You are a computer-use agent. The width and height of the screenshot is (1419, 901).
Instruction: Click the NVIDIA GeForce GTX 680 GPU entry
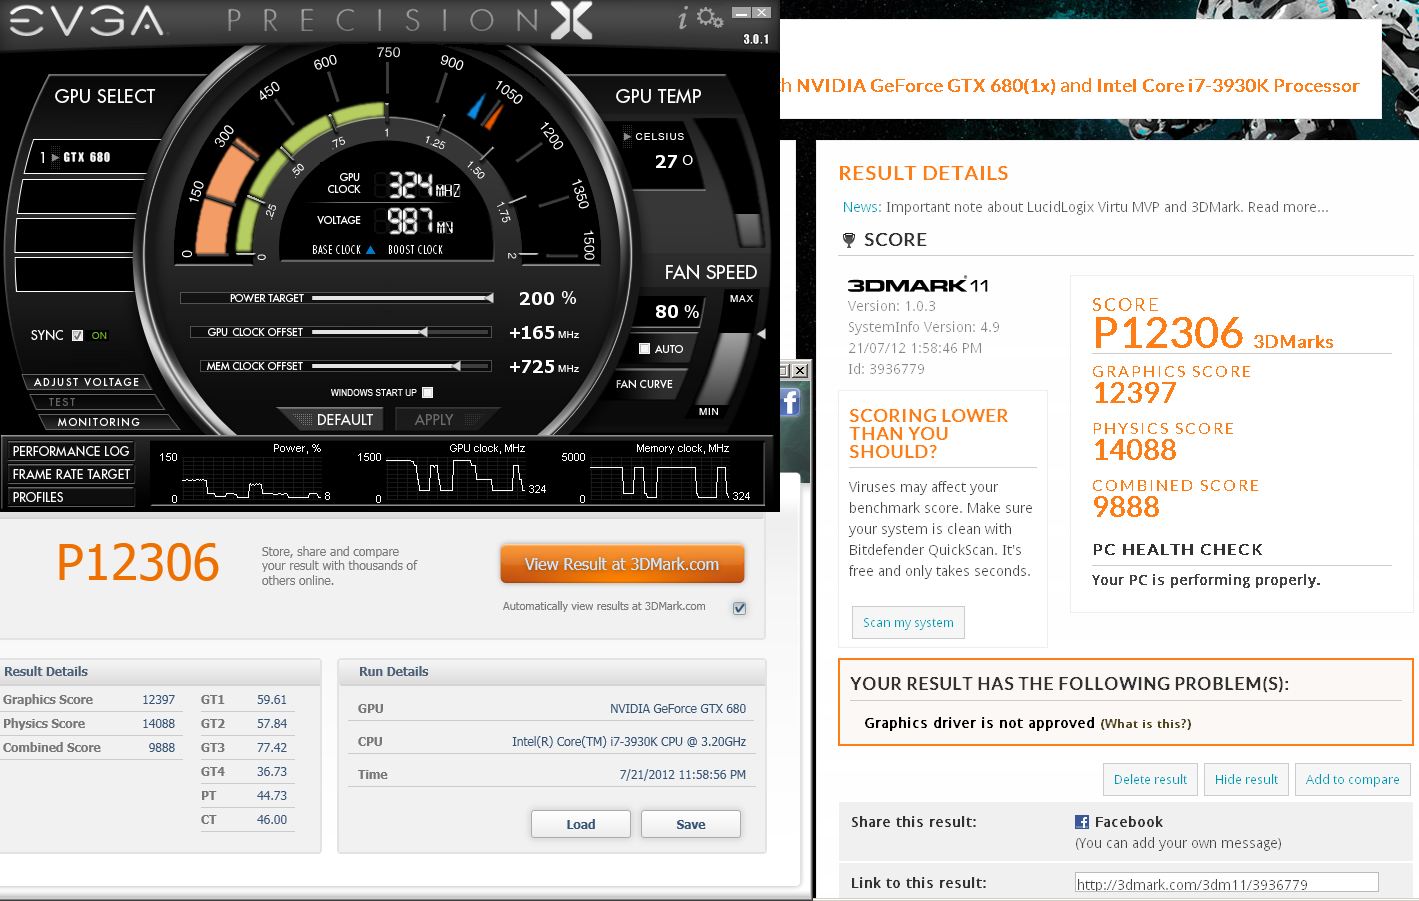pos(678,709)
